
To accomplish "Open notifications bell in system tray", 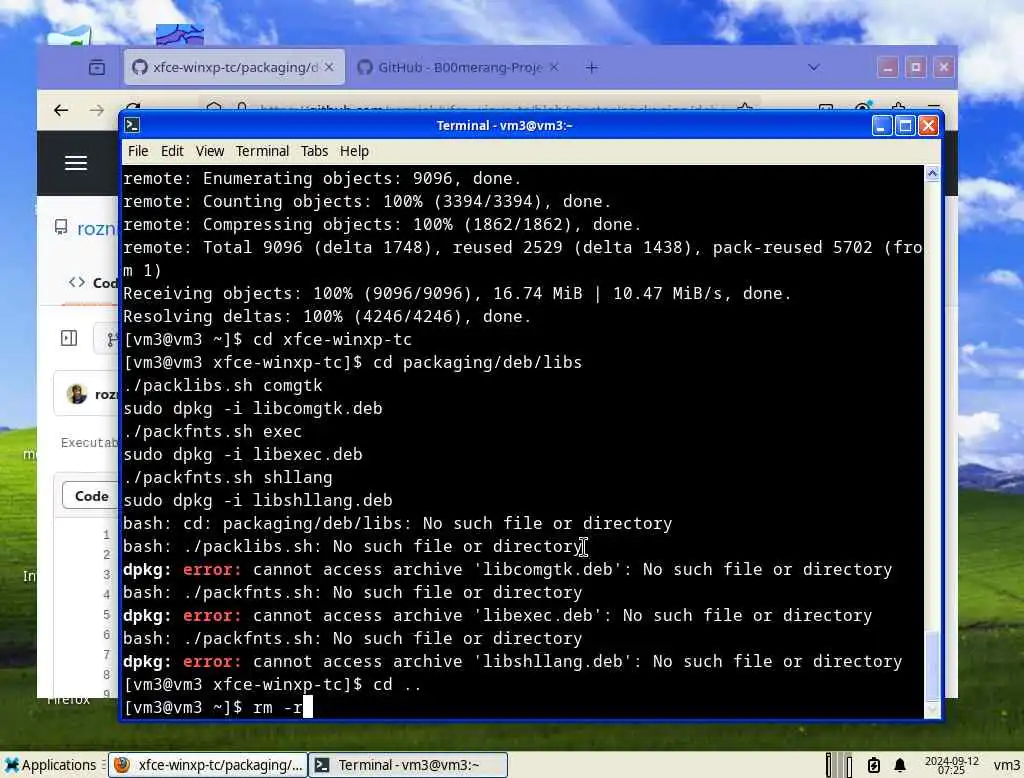I will pyautogui.click(x=900, y=765).
